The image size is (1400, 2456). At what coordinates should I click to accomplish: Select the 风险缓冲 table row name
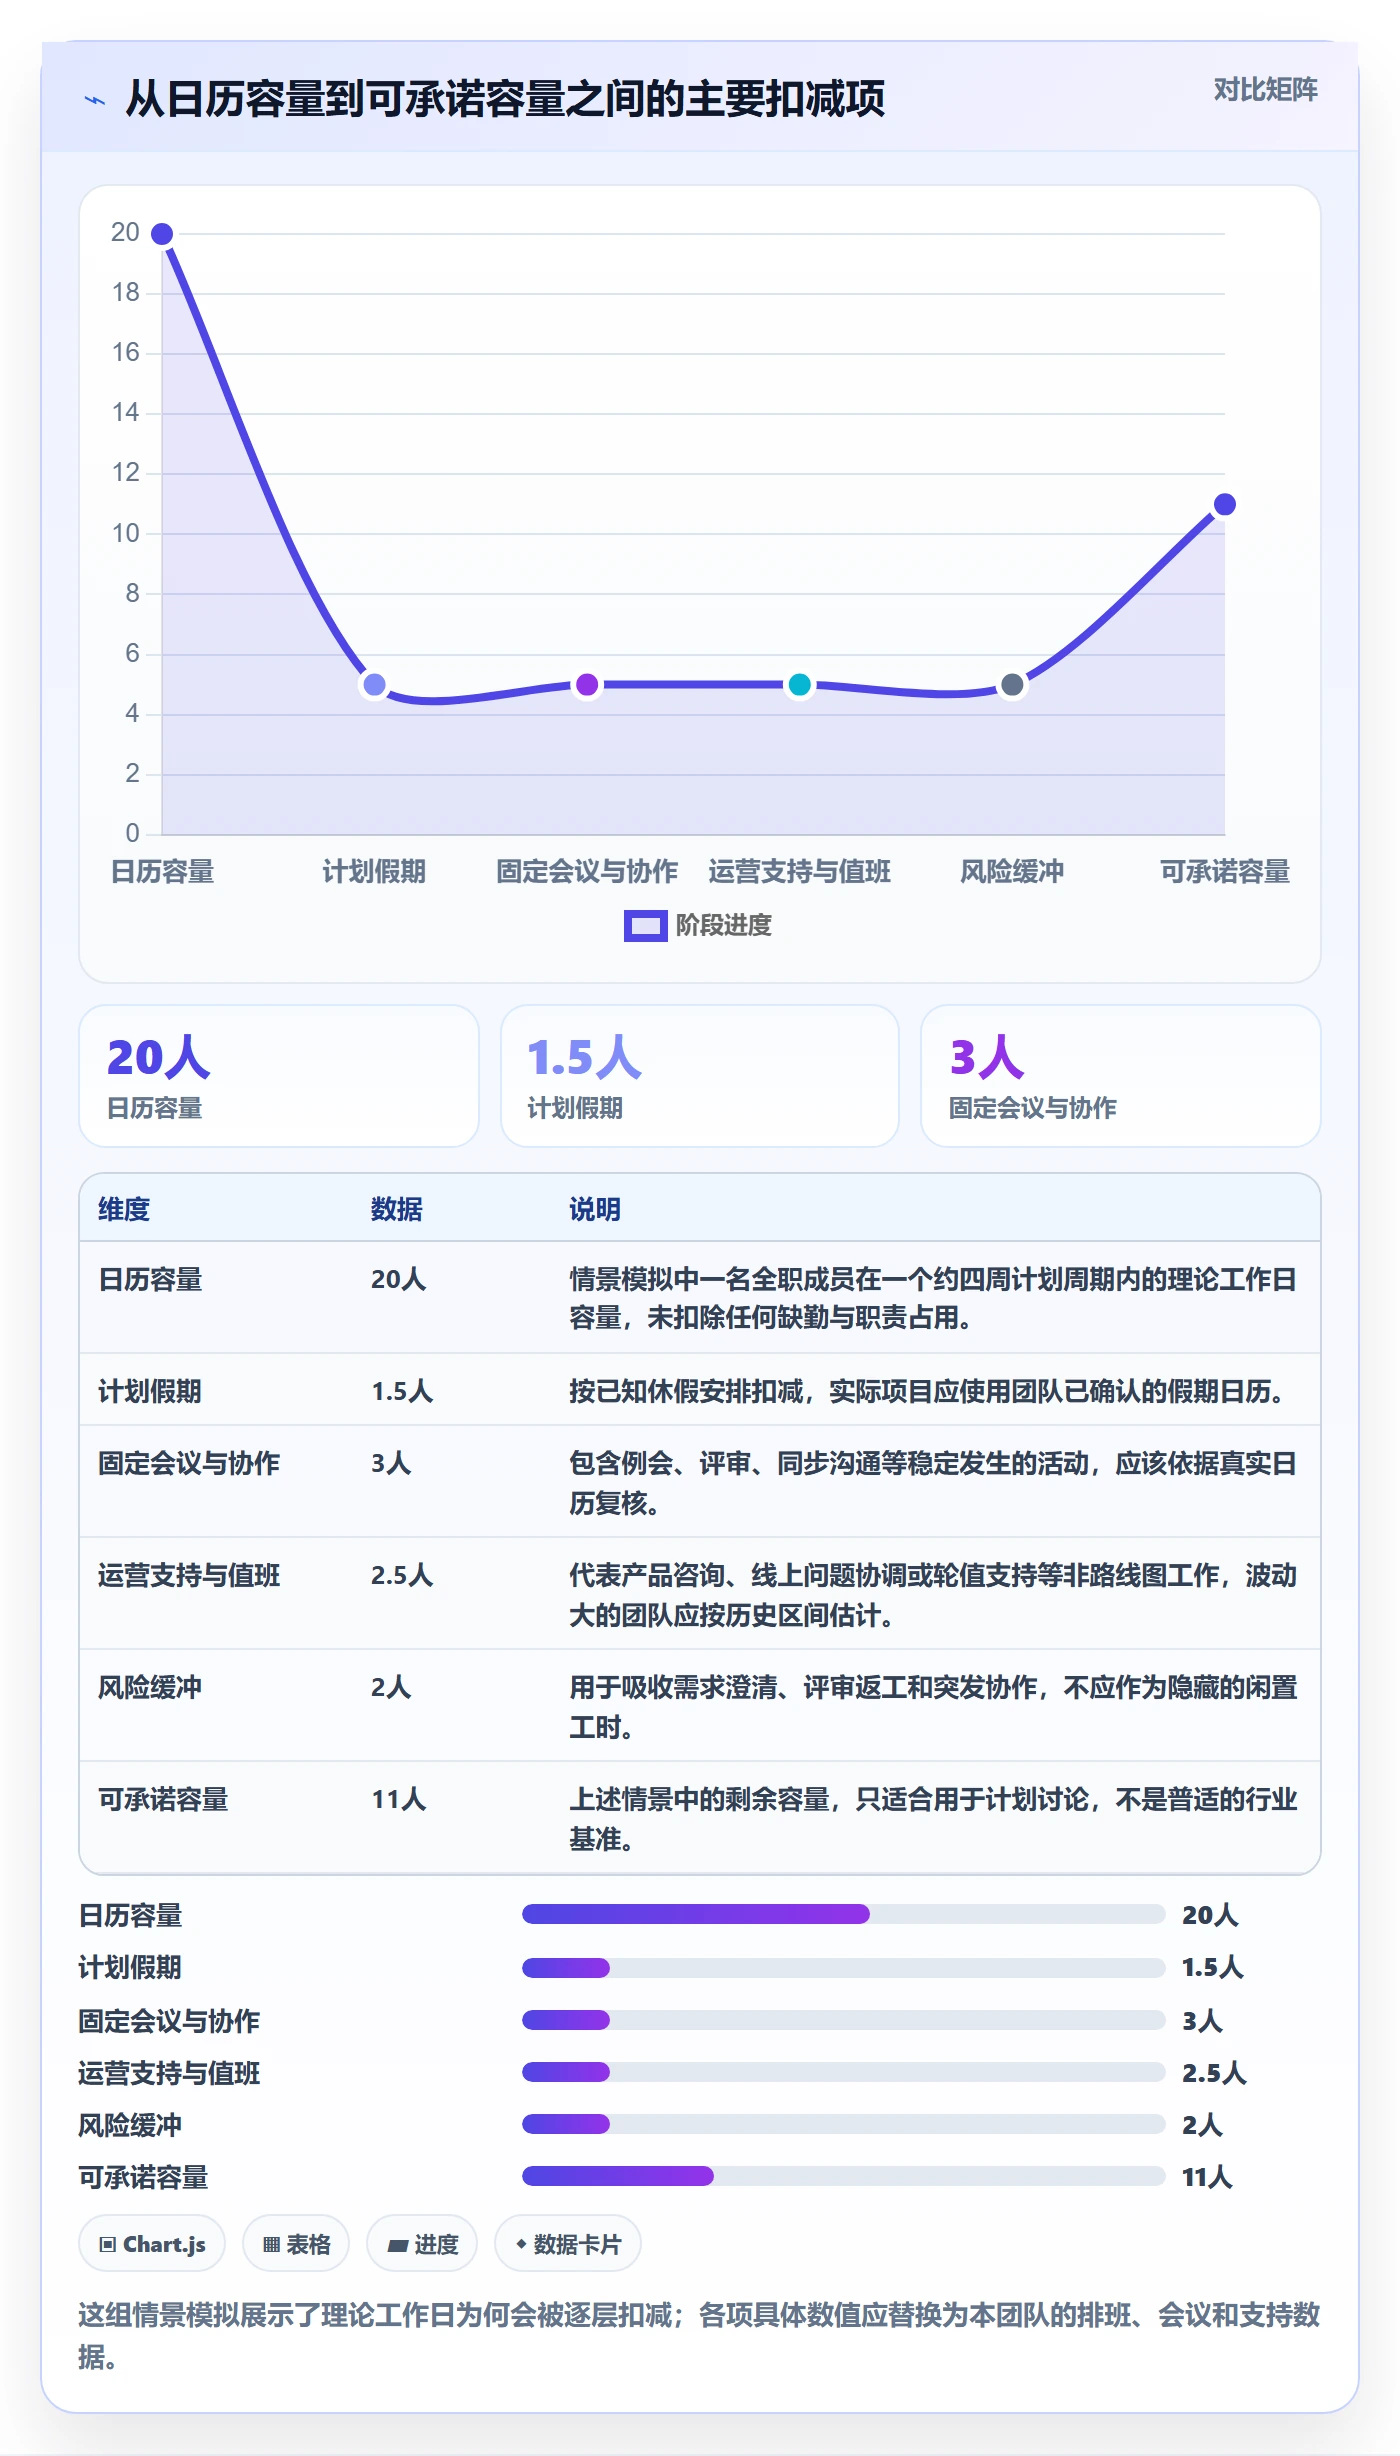pos(150,1687)
